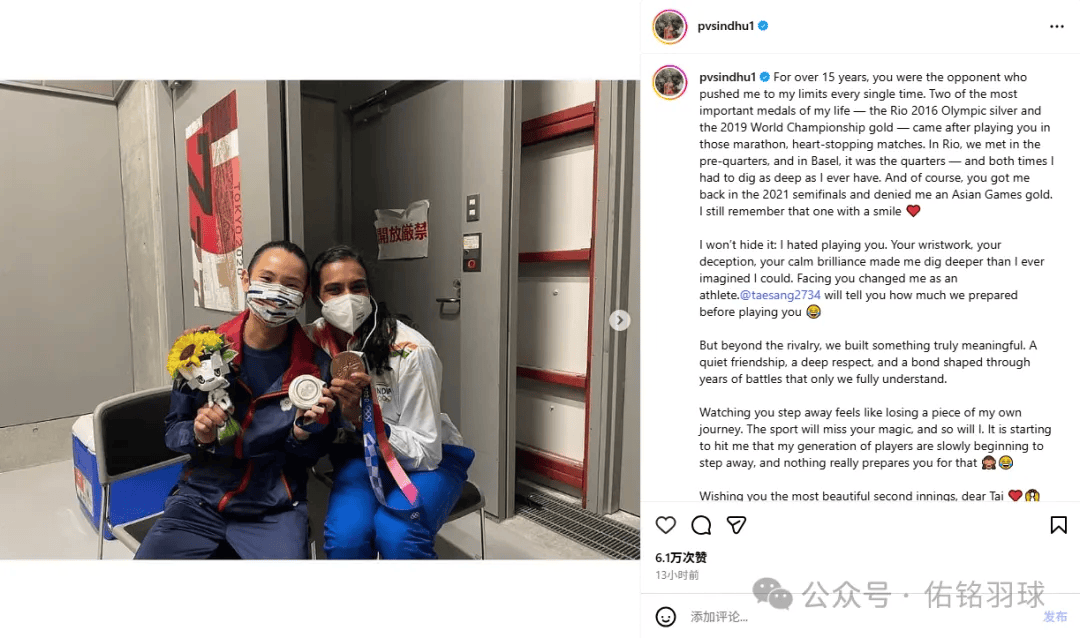Save the post with the bookmark icon
The height and width of the screenshot is (638, 1080).
[1059, 525]
